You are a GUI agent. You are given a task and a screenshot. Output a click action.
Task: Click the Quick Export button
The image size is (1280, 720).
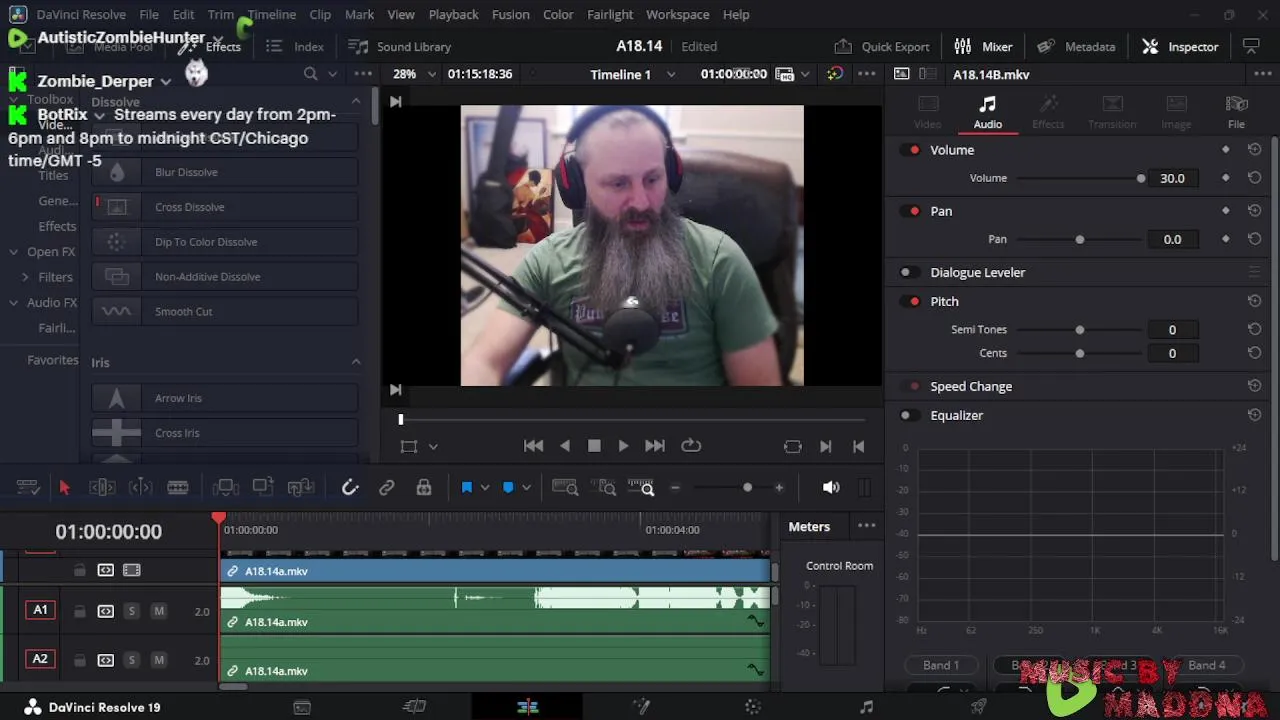883,47
